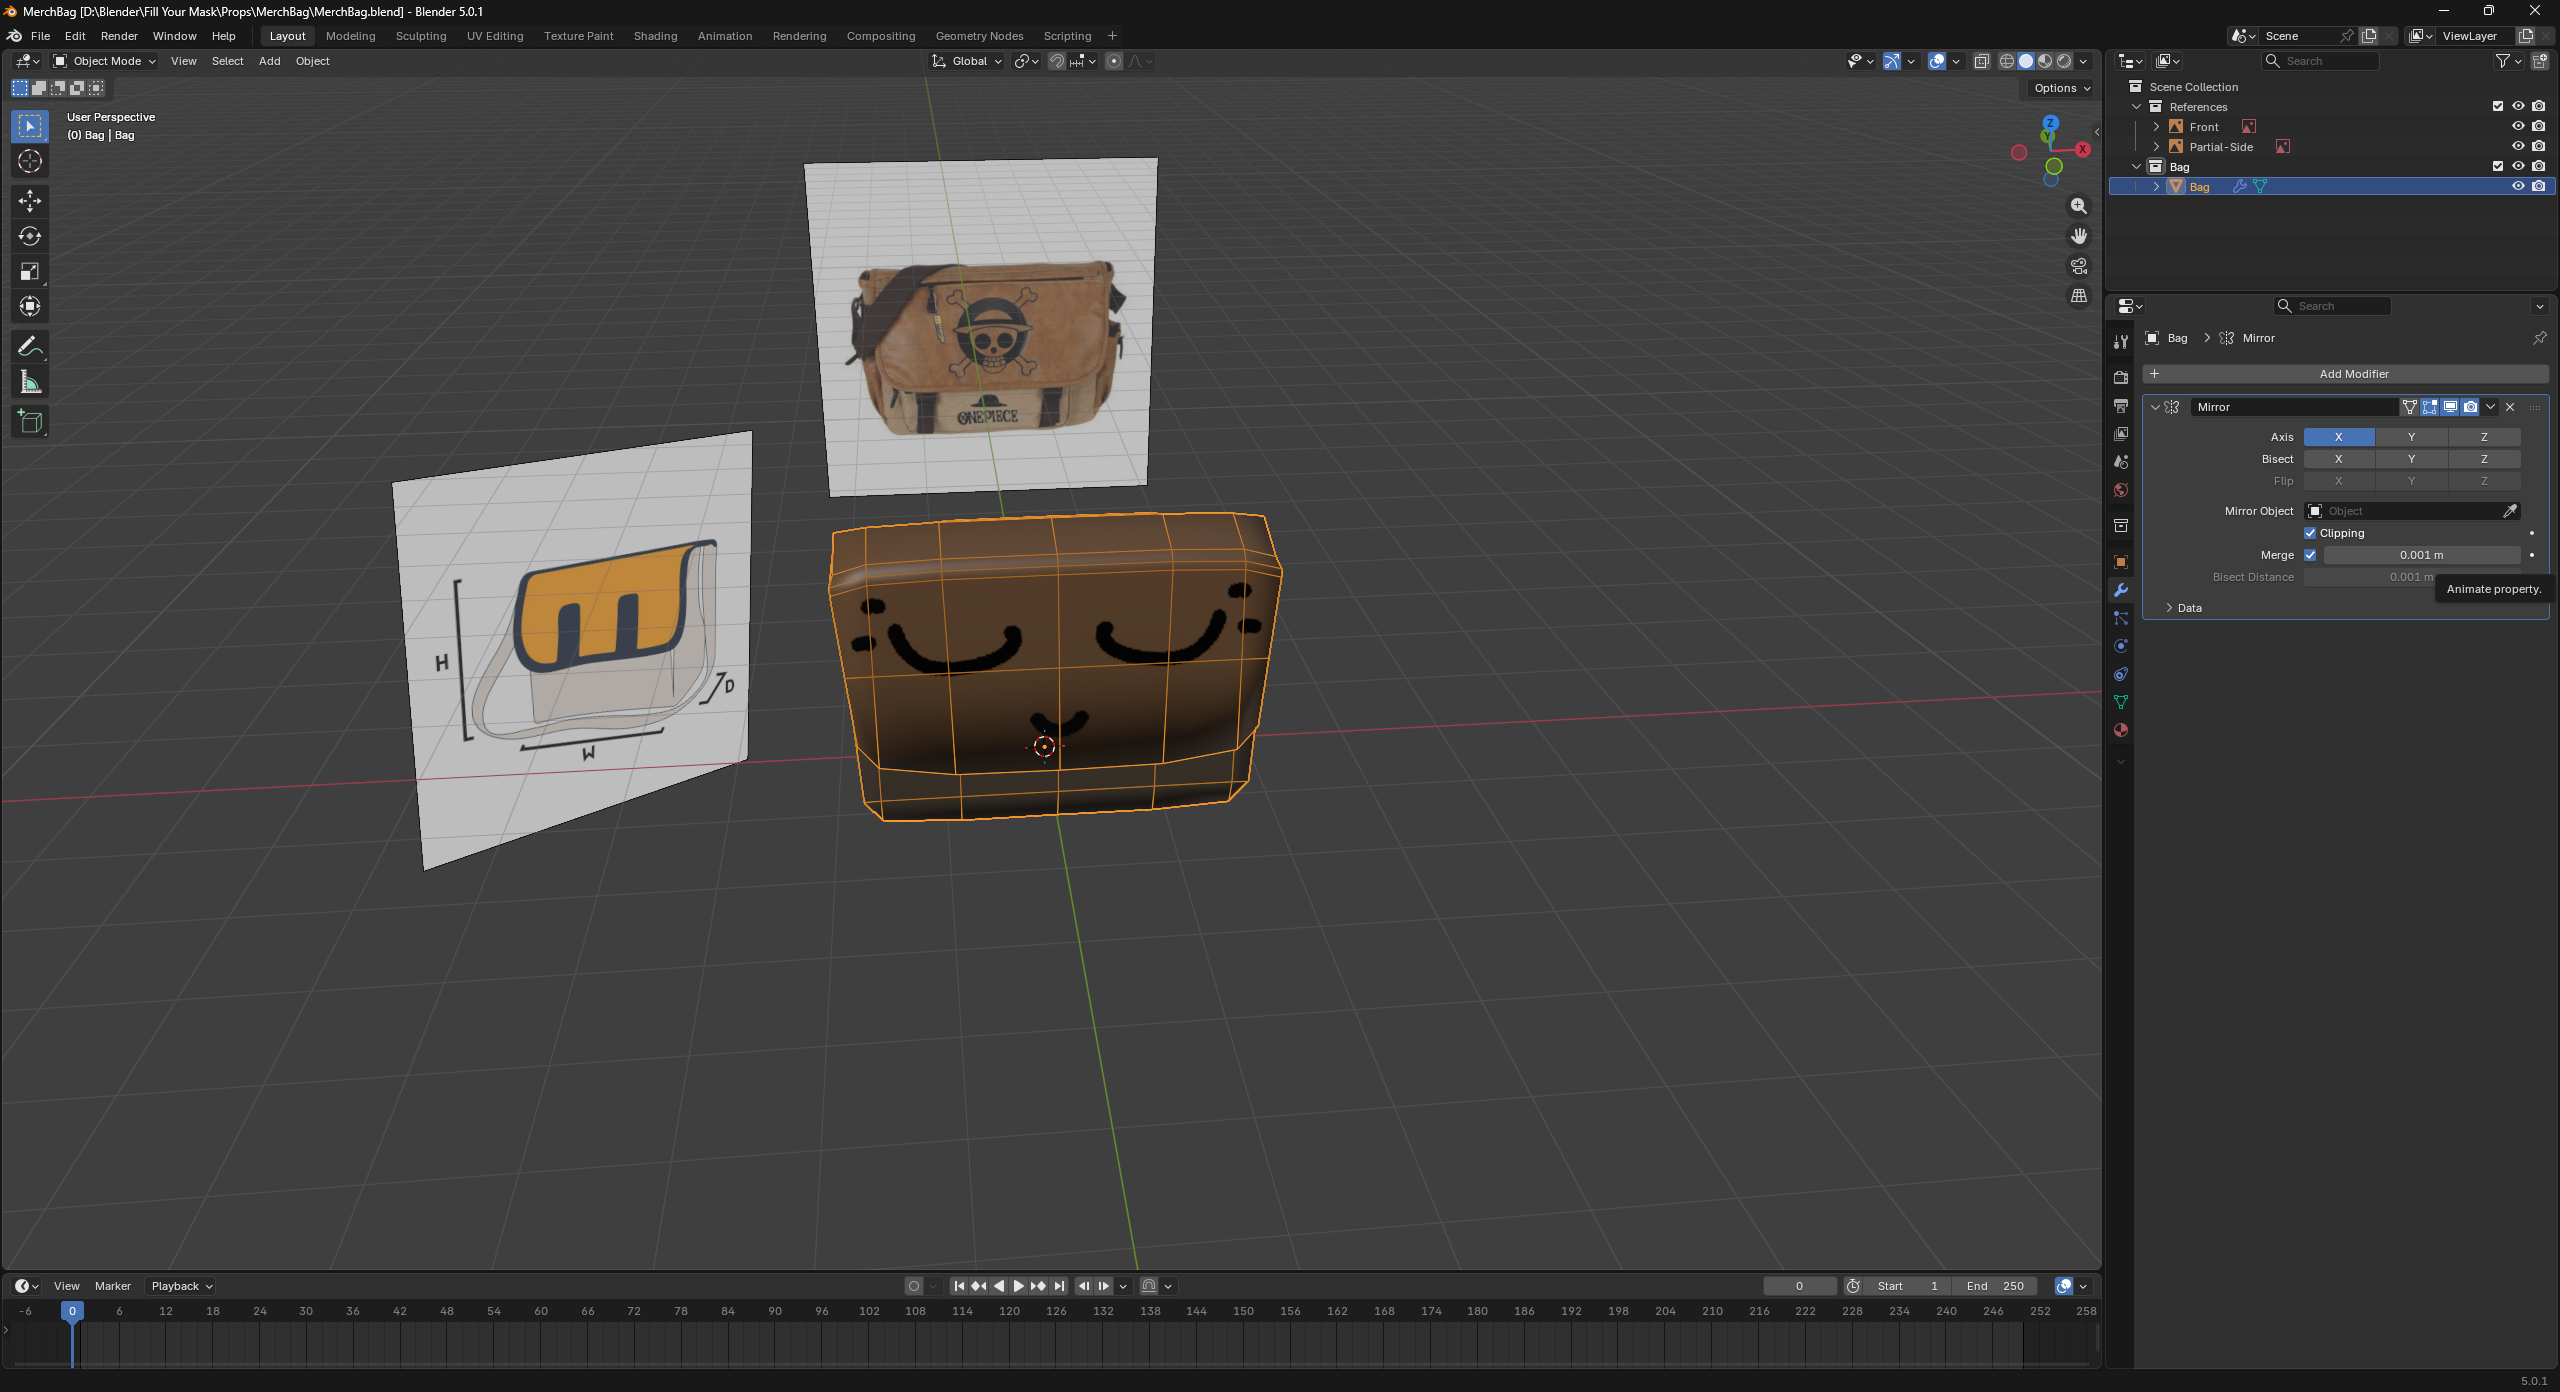Enable Mirror axis Z
This screenshot has width=2560, height=1392.
pos(2484,437)
